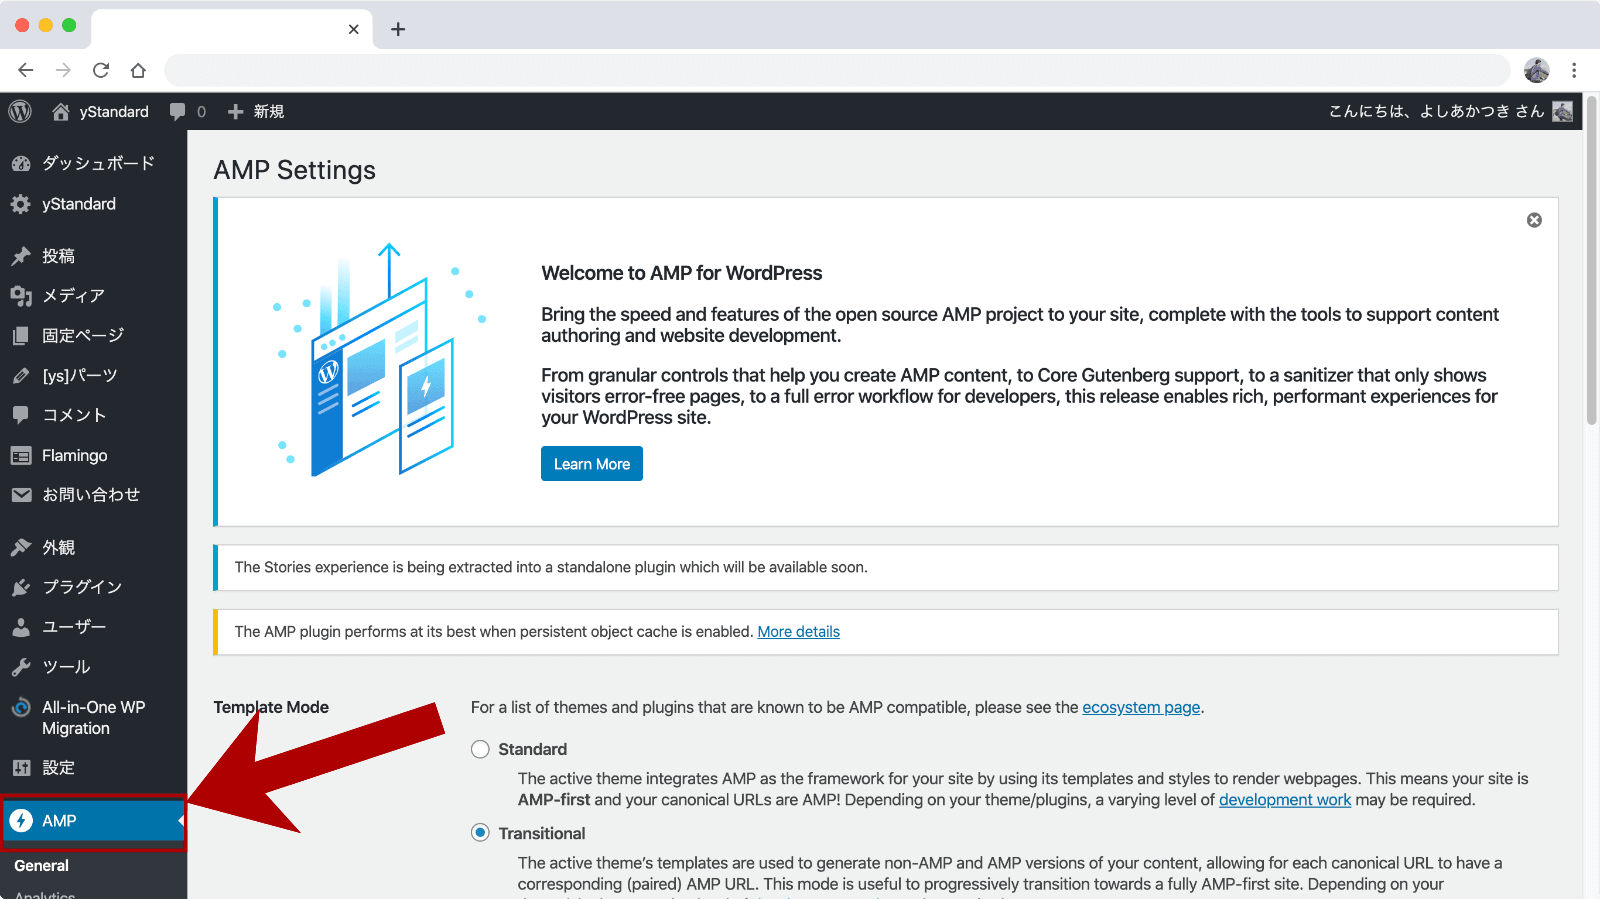Open the General submenu under AMP

[x=41, y=866]
